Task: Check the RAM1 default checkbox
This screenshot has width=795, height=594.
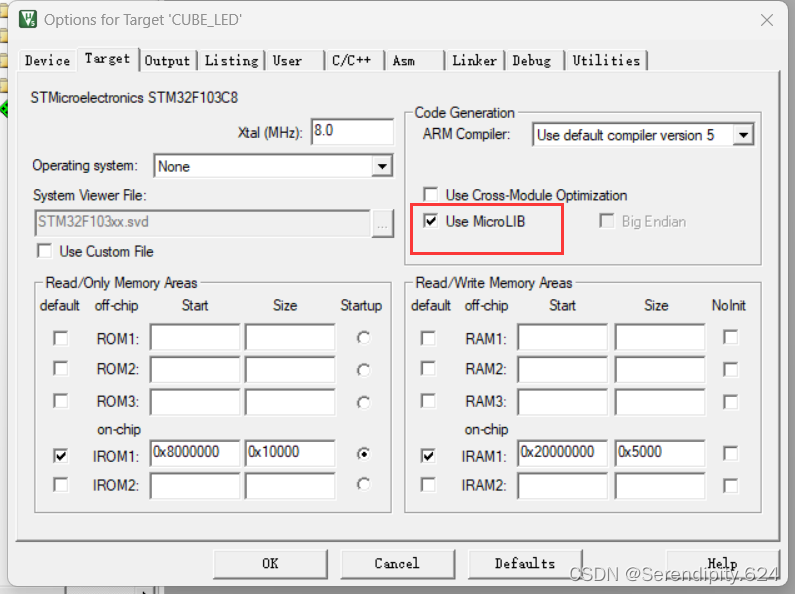Action: [428, 338]
